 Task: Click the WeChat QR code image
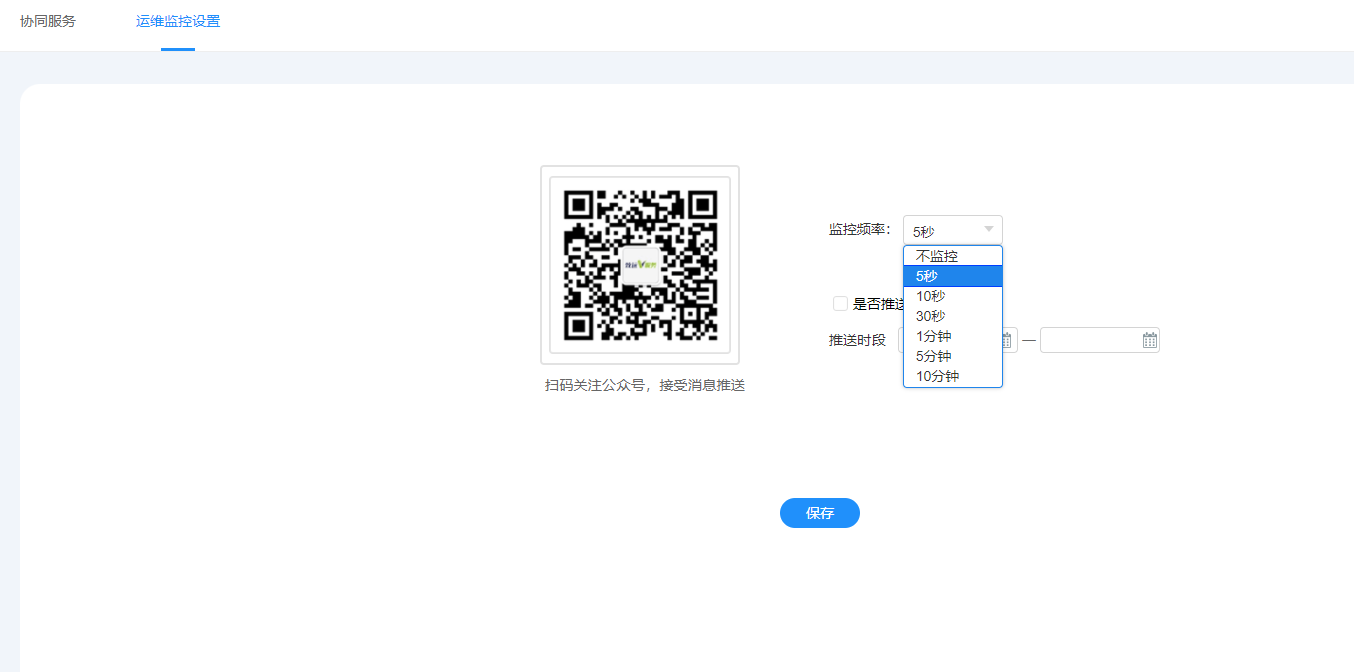point(640,265)
